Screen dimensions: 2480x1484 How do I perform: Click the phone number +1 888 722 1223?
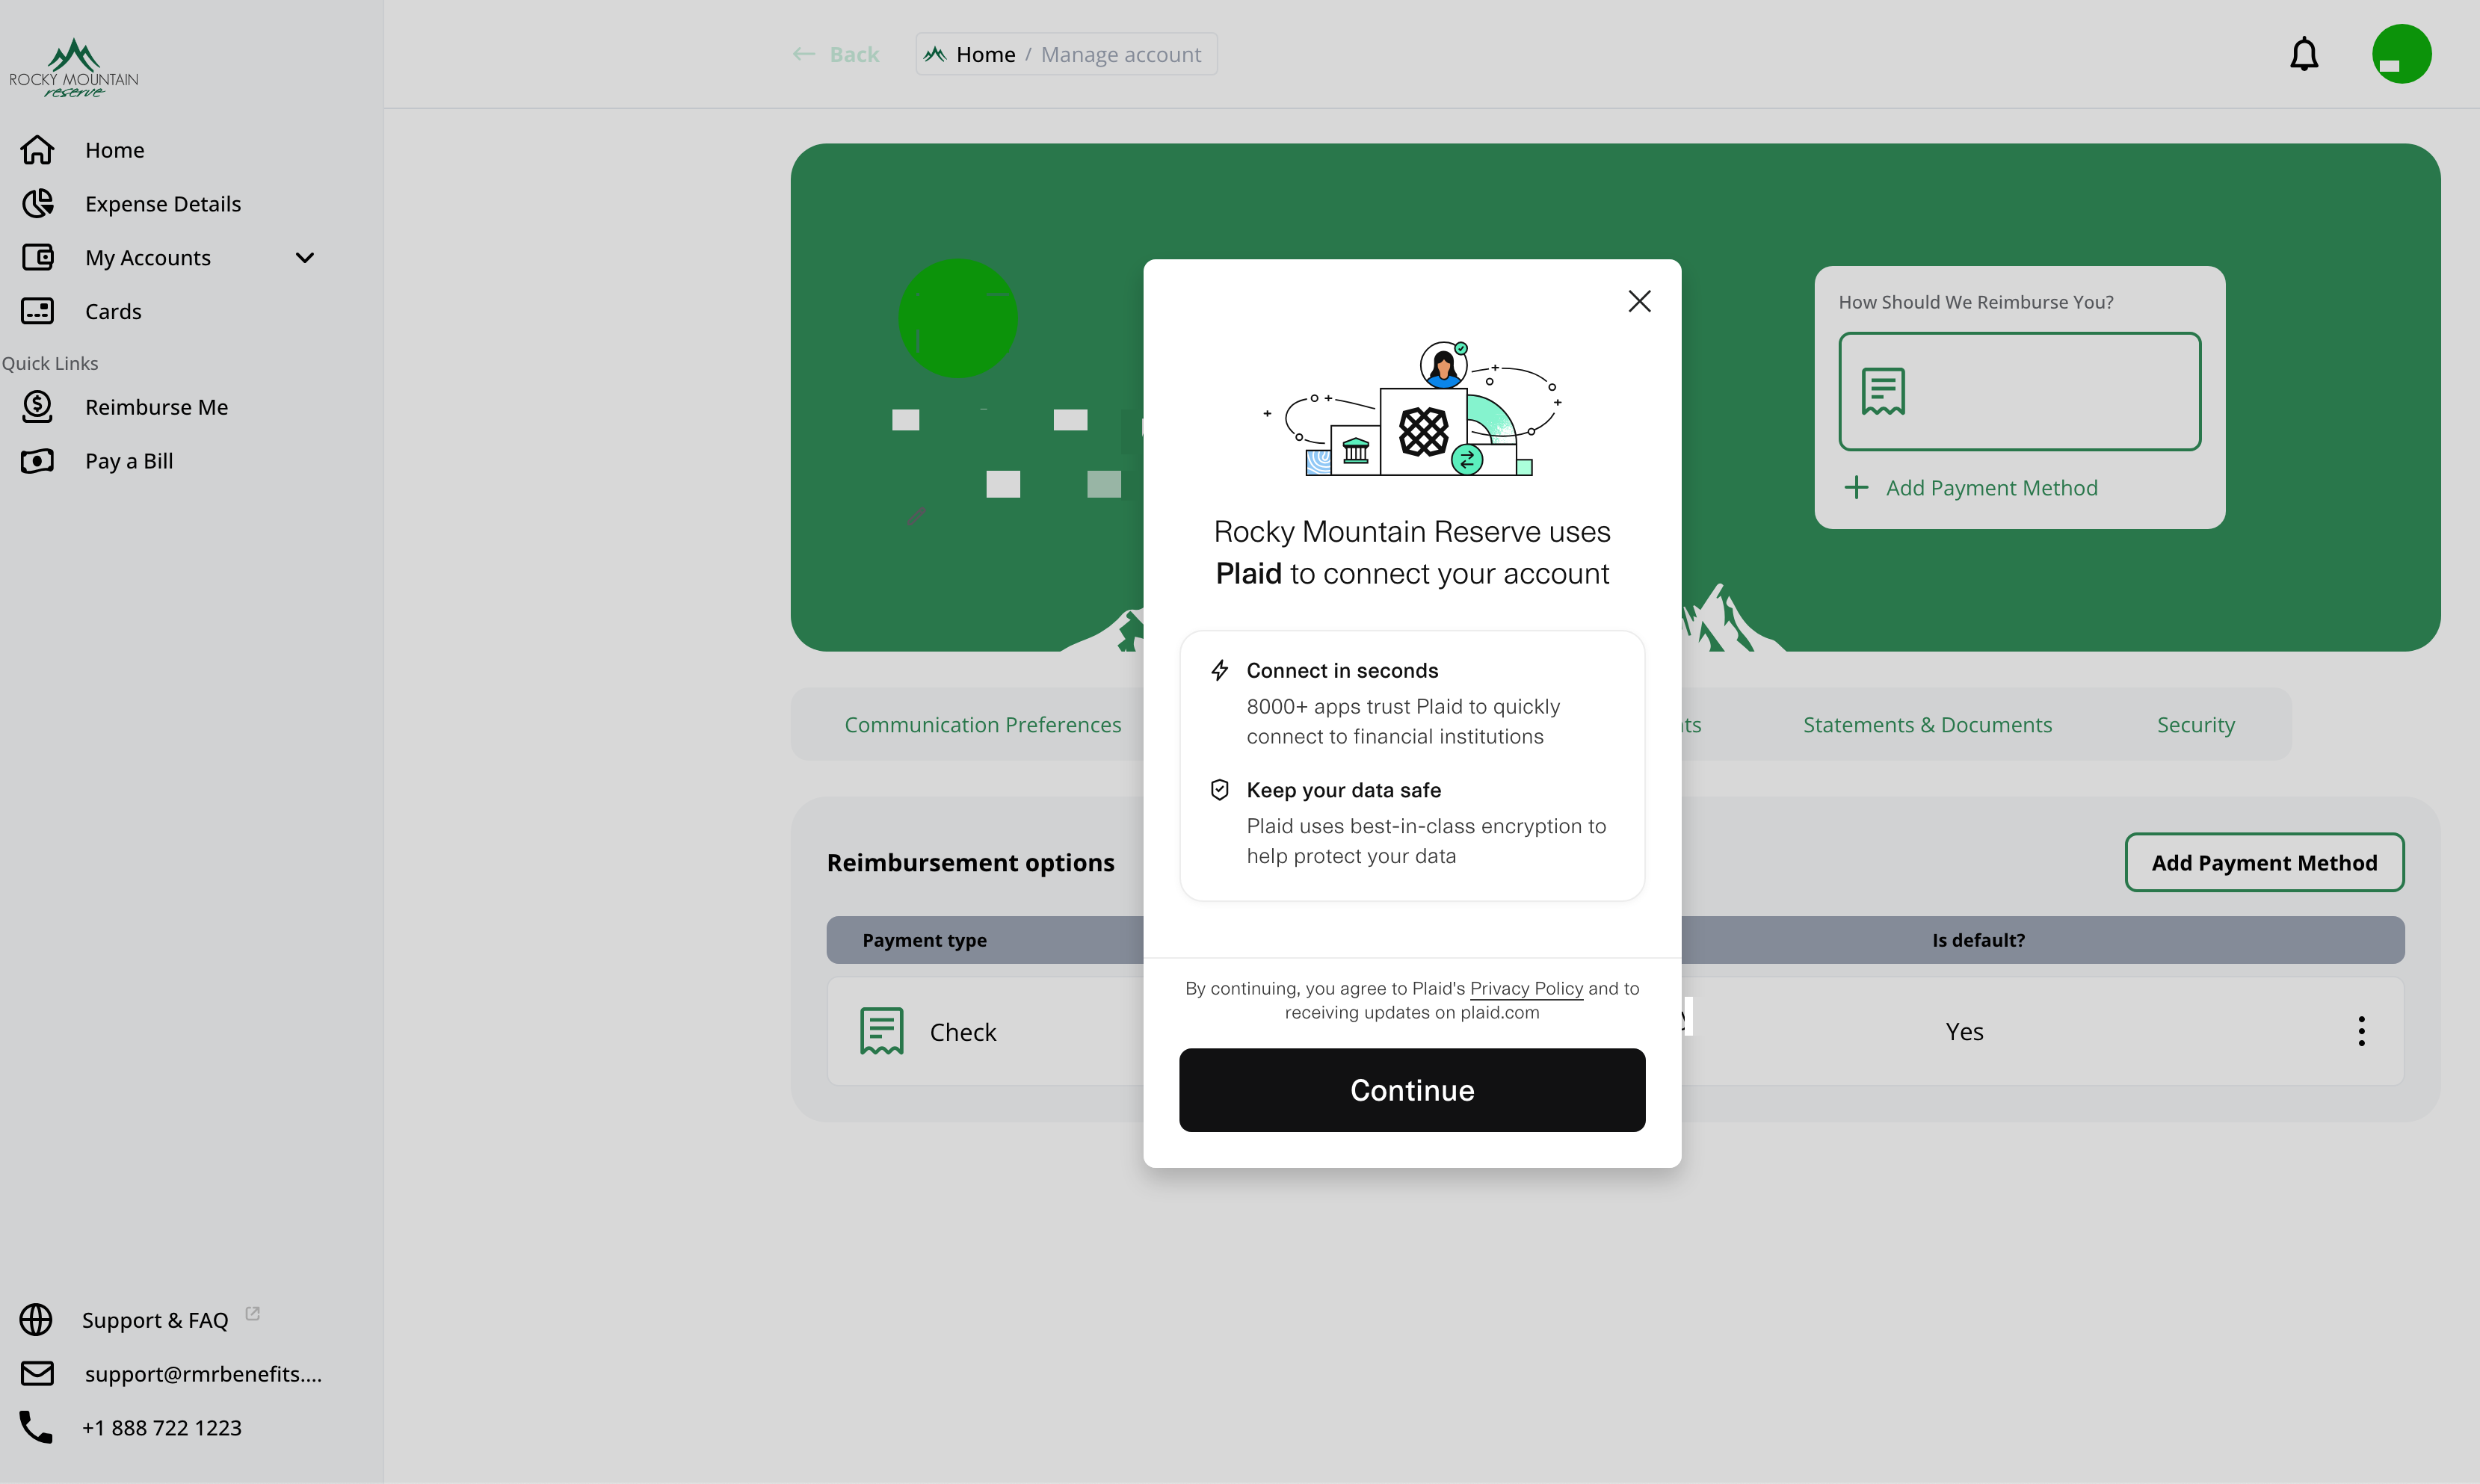pos(161,1427)
